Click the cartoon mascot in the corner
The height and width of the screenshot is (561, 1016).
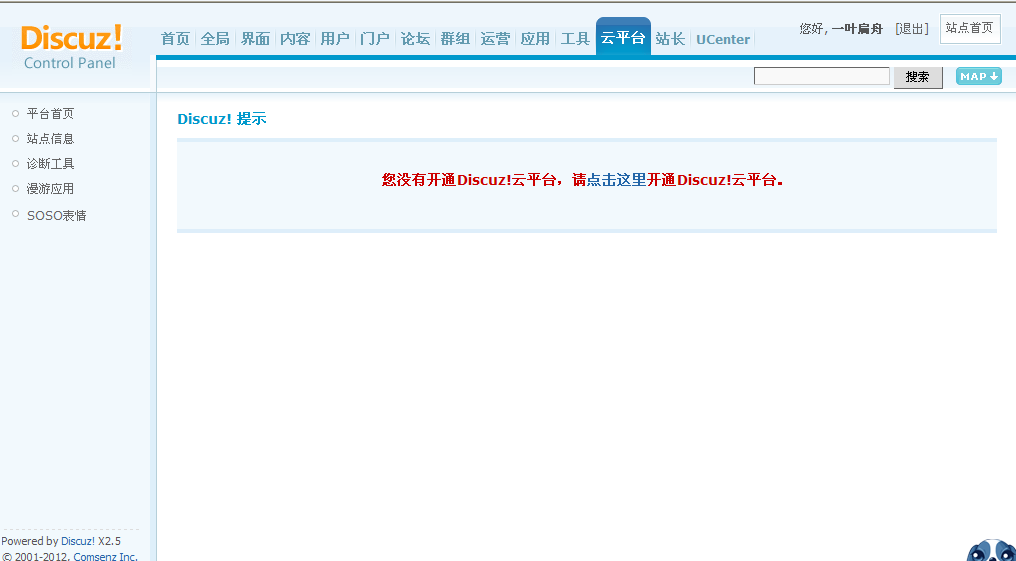click(x=991, y=551)
